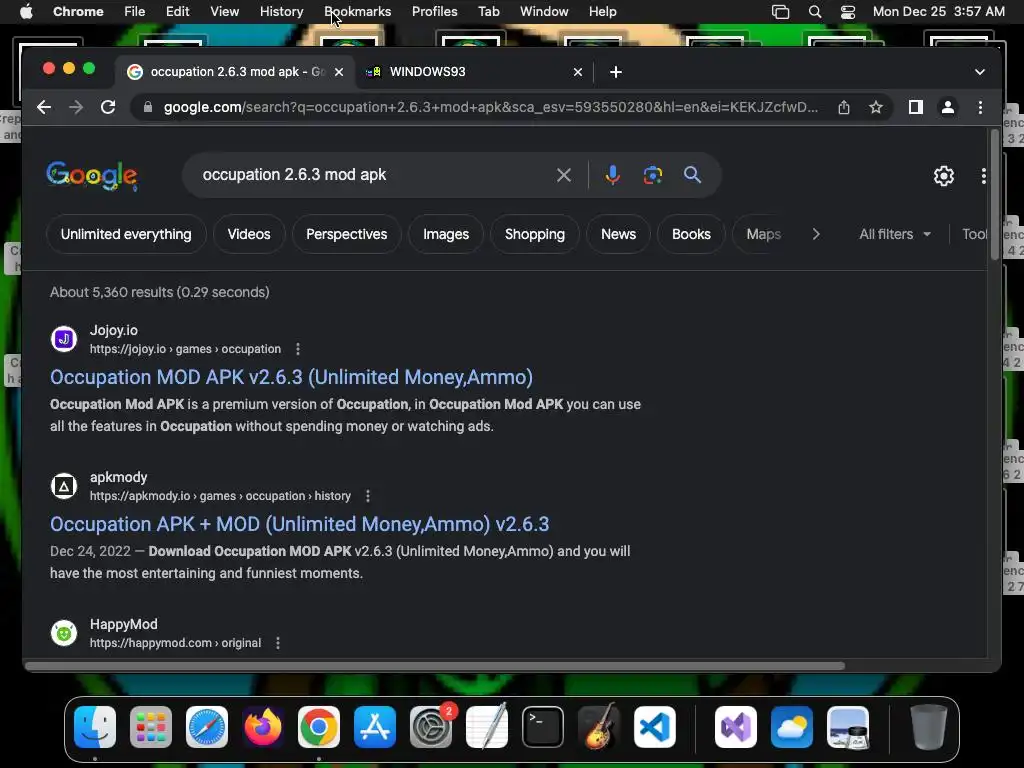This screenshot has width=1024, height=768.
Task: Search by image with Google Lens
Action: pyautogui.click(x=652, y=175)
